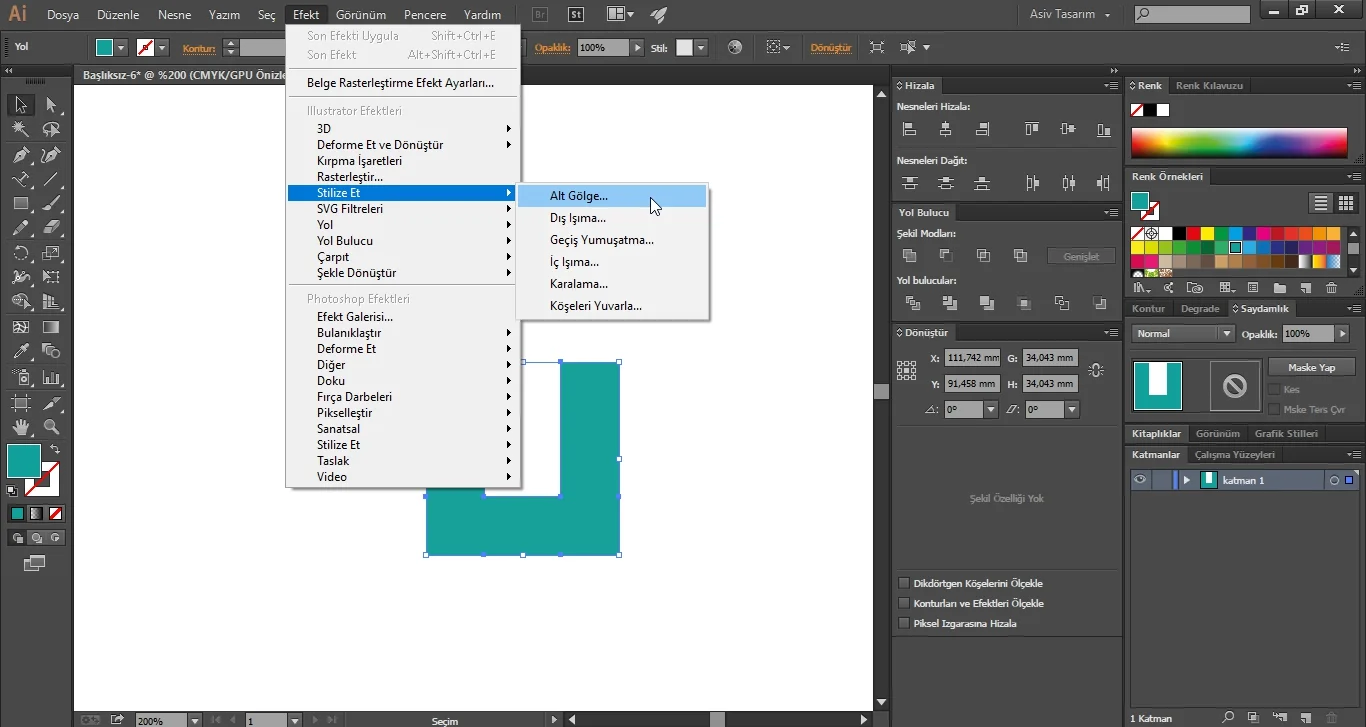Select the Direct Selection tool
The height and width of the screenshot is (727, 1366).
[x=51, y=105]
